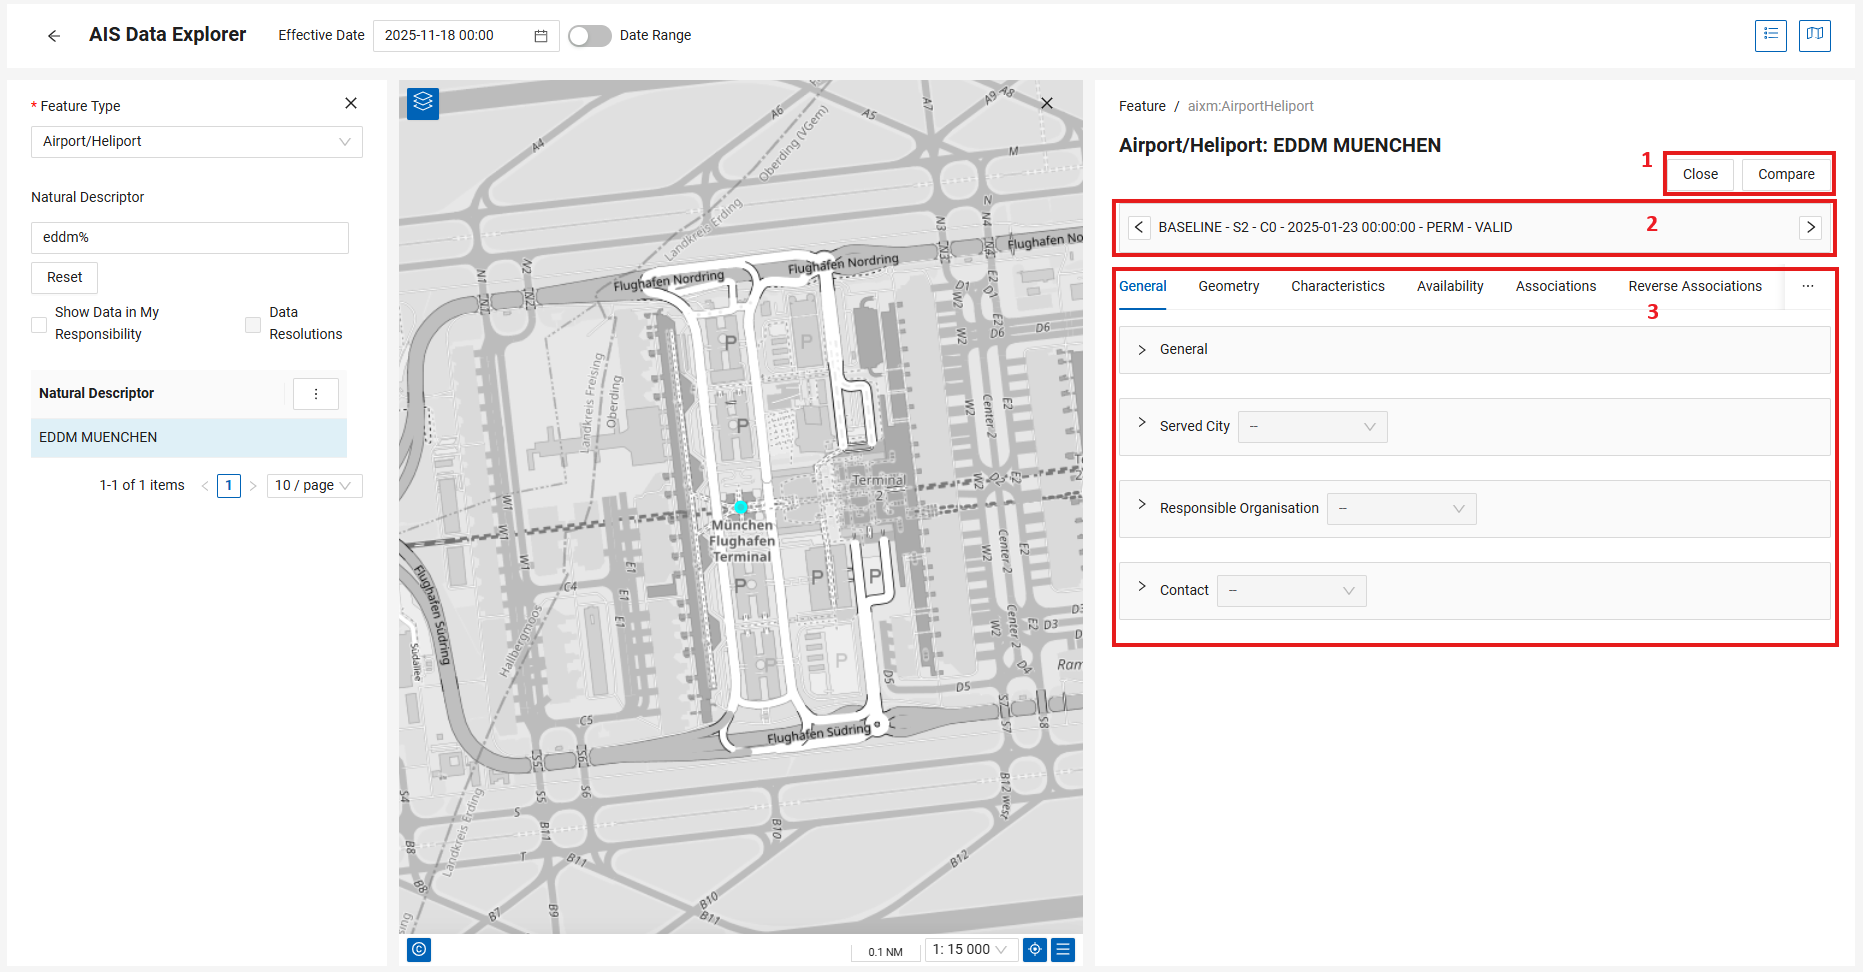Click the back arrow beside AIS Data Explorer
Viewport: 1863px width, 972px height.
[x=54, y=36]
